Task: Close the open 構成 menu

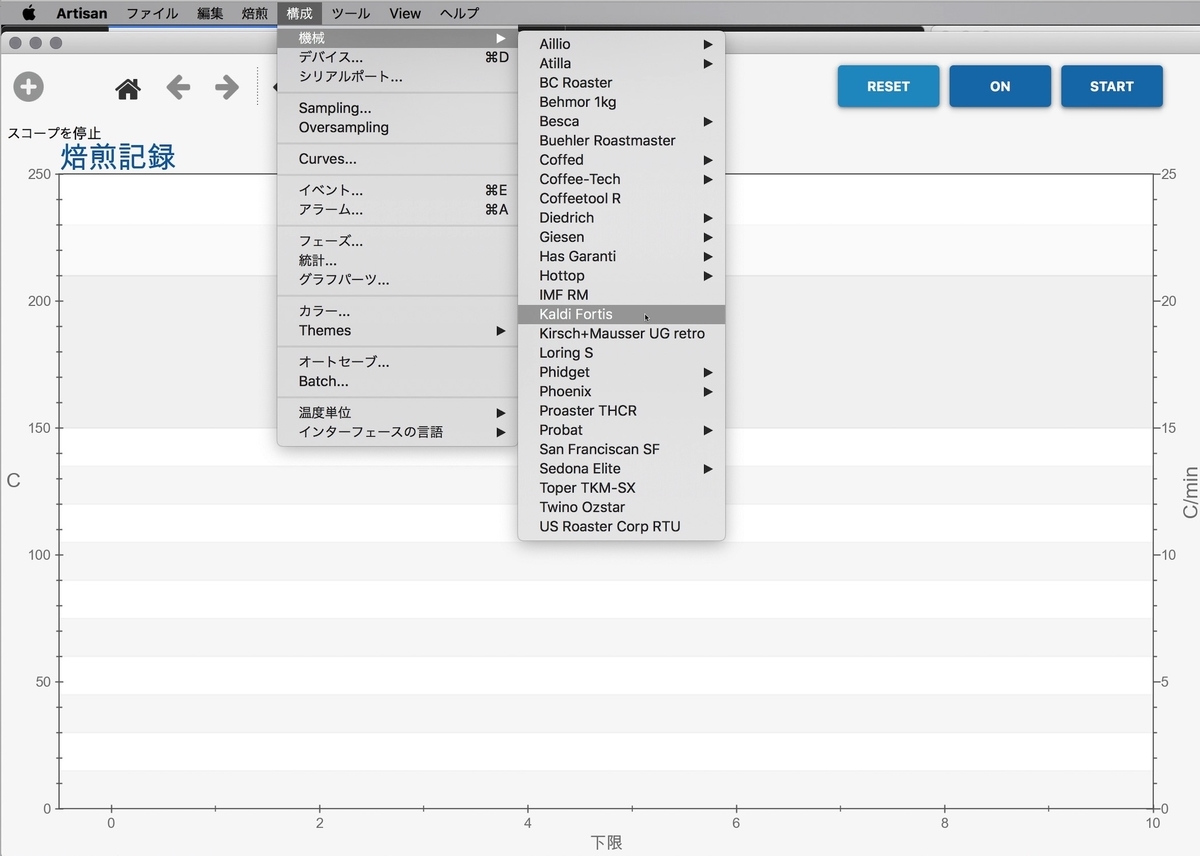Action: (300, 13)
